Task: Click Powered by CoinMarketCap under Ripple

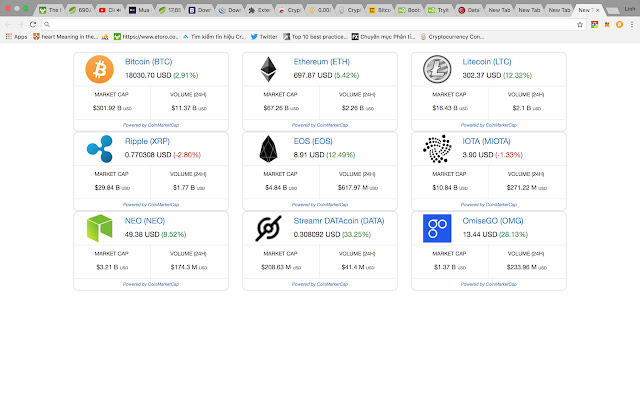Action: click(x=151, y=204)
